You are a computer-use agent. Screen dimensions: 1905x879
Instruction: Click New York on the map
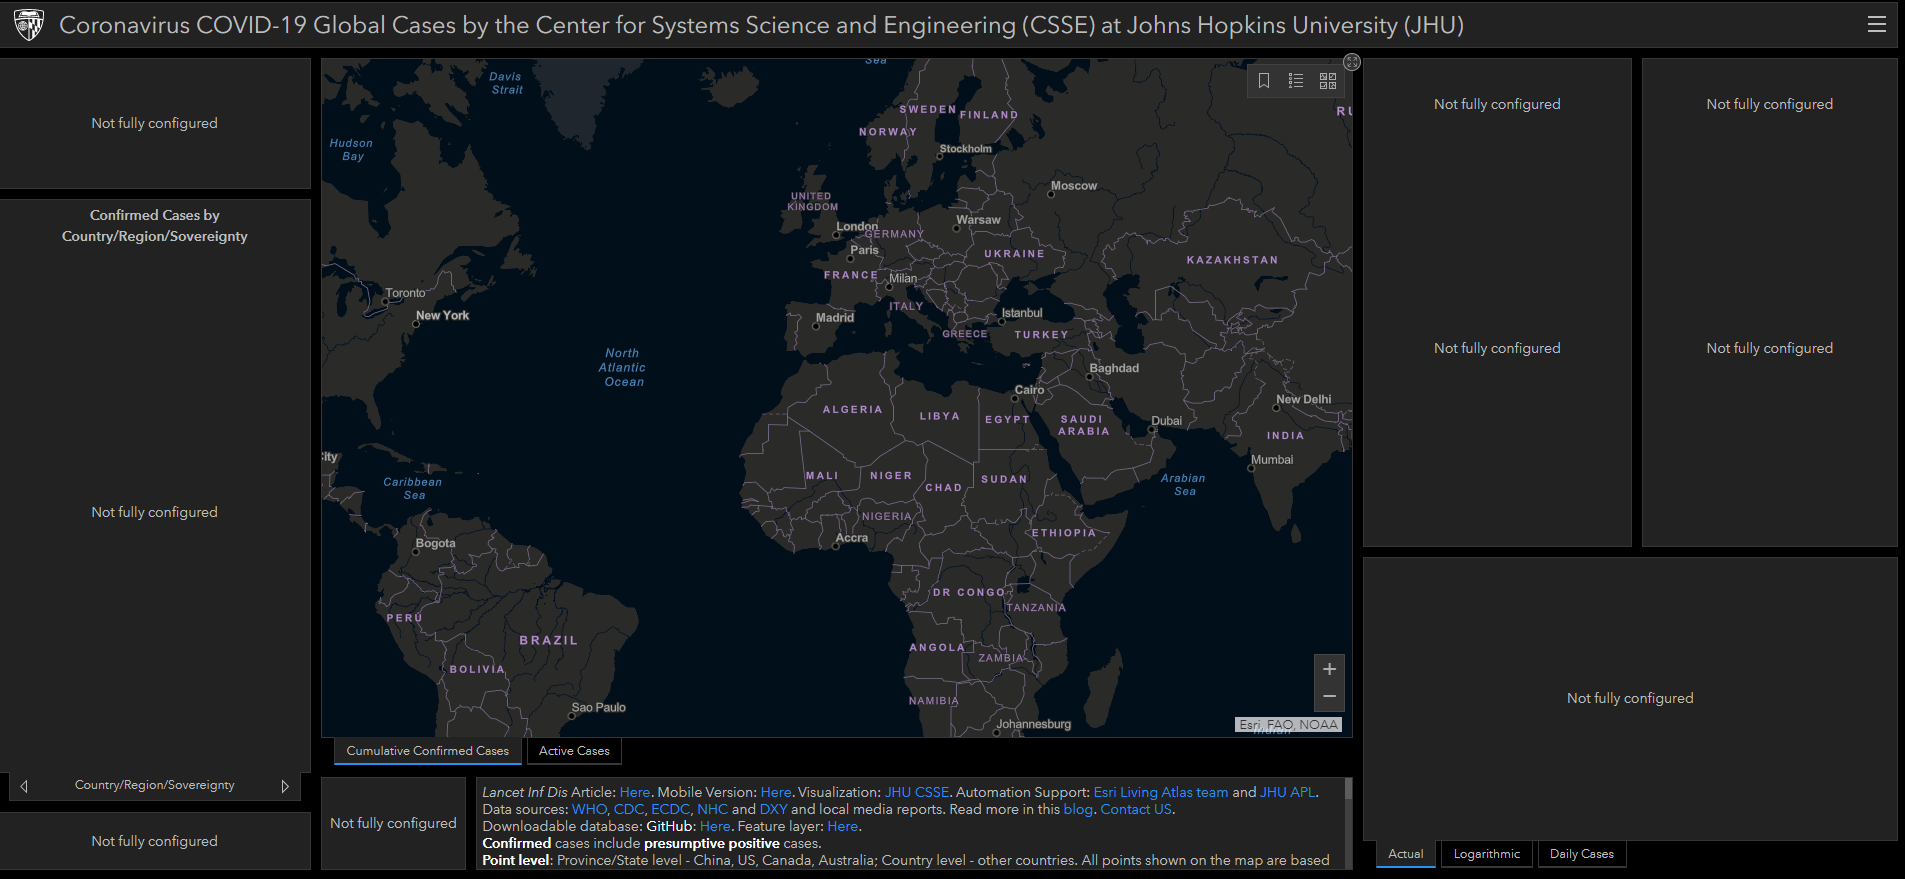point(442,315)
